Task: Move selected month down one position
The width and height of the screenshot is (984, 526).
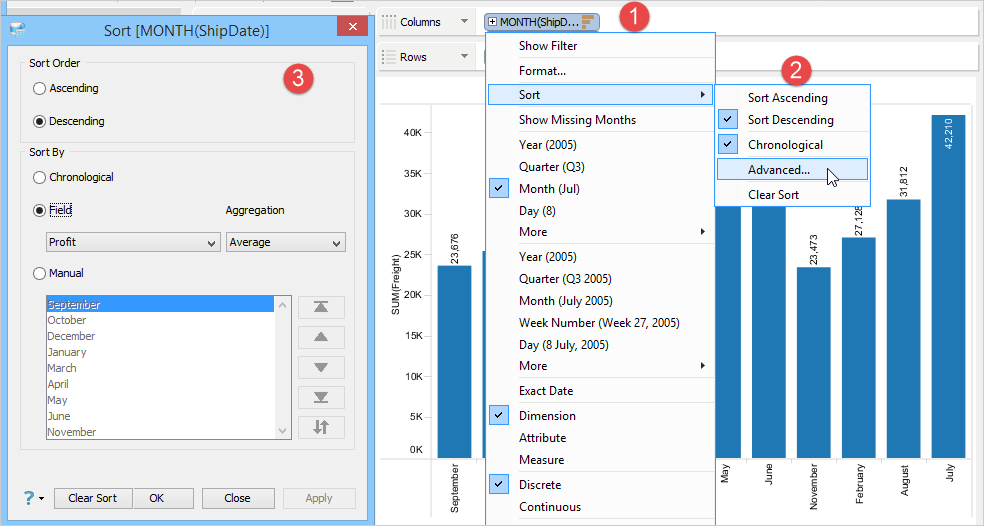Action: click(x=321, y=367)
